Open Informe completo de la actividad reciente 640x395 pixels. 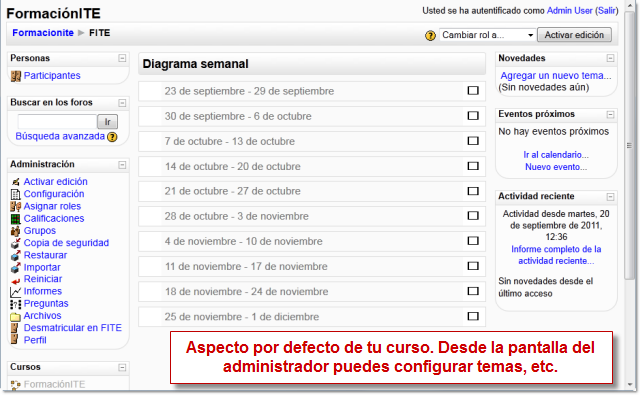point(556,255)
